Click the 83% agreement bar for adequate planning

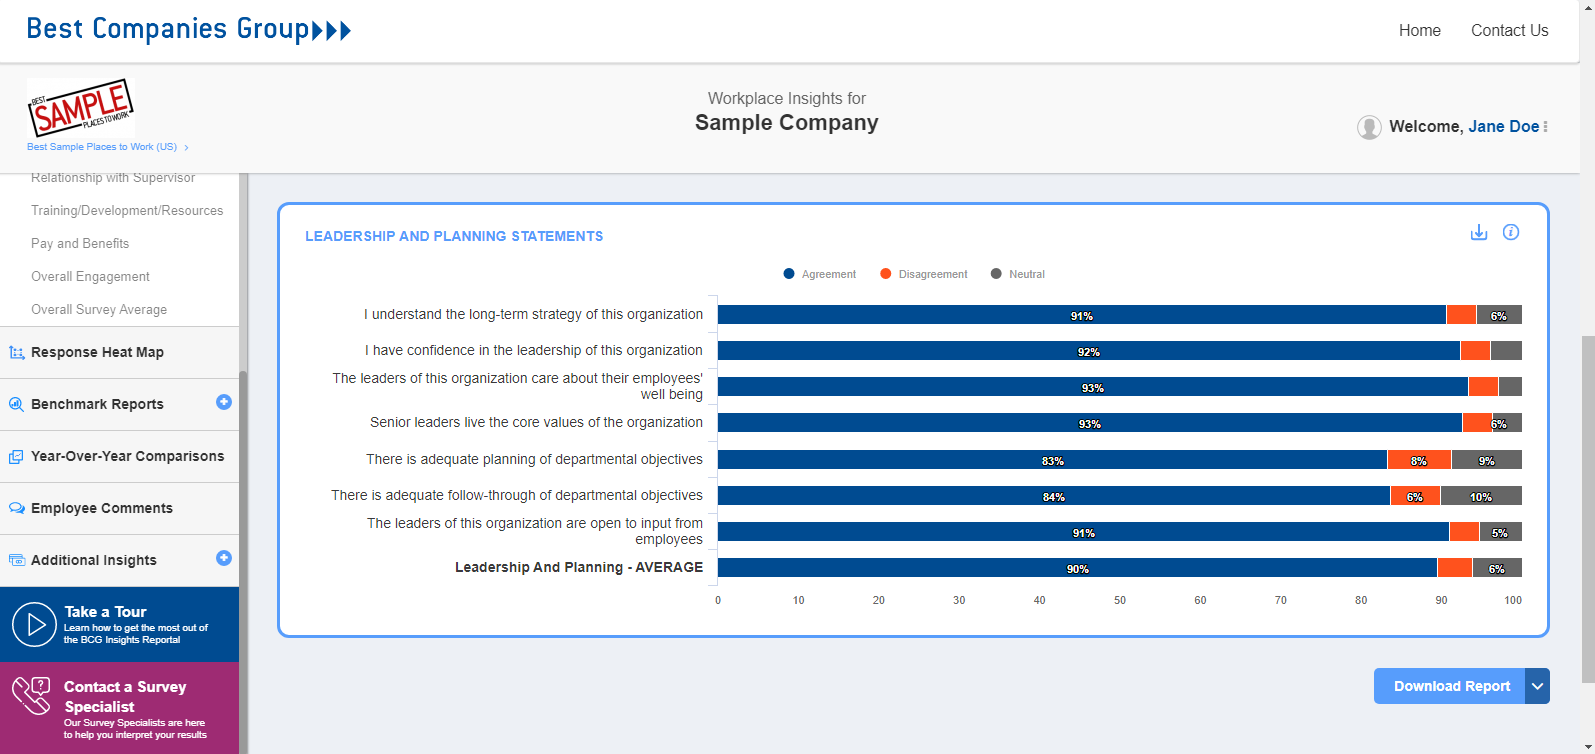(1052, 460)
